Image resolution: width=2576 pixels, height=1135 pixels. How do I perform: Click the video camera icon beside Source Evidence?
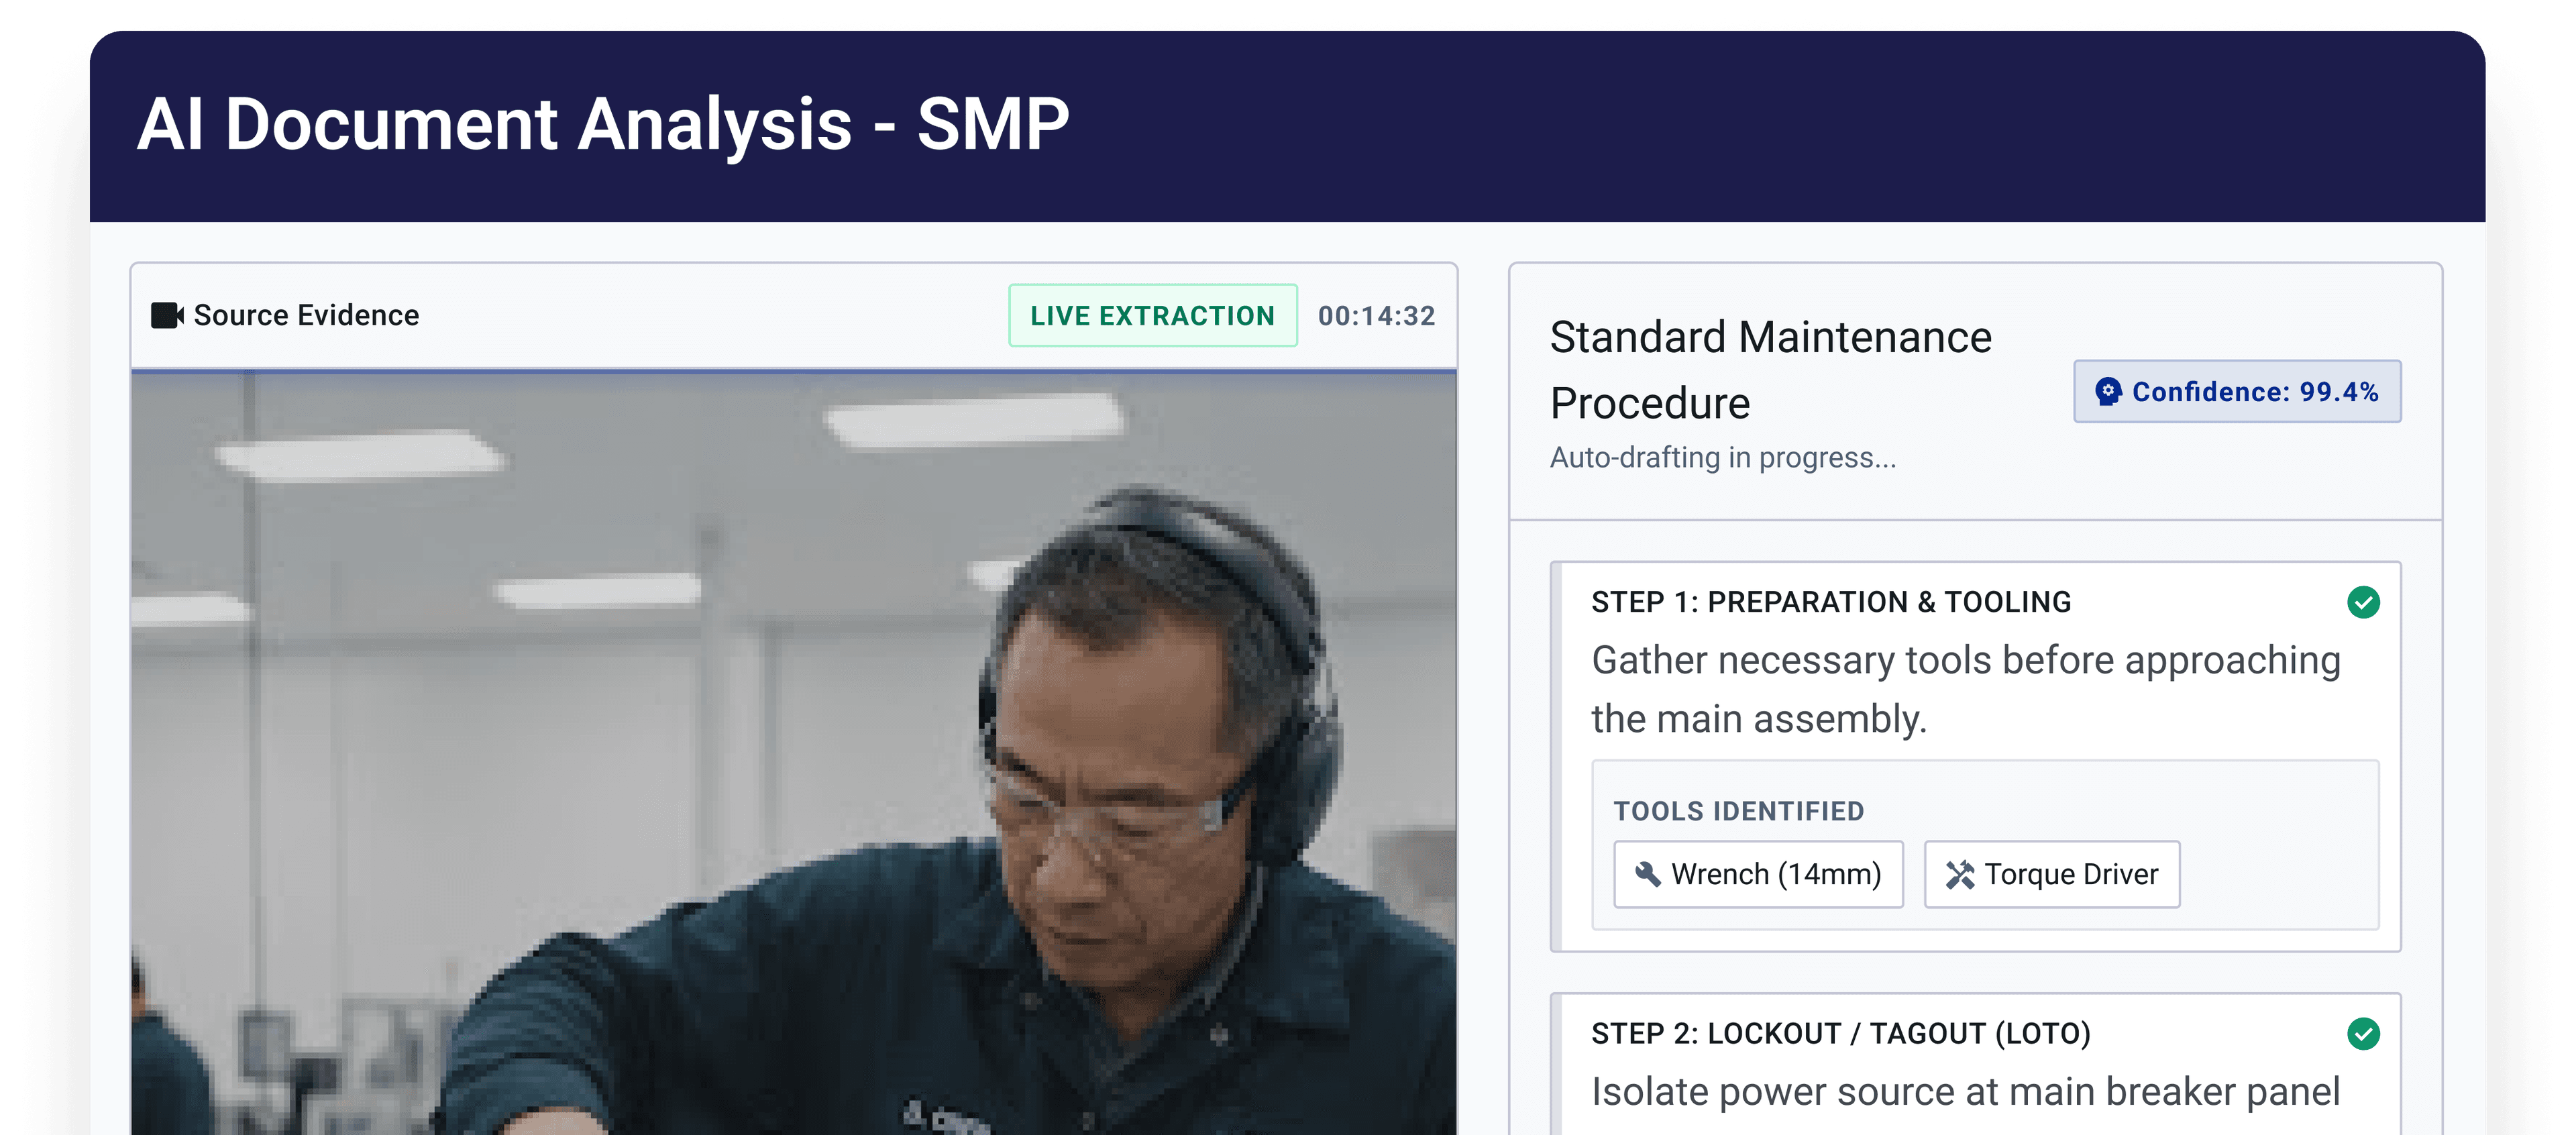point(167,315)
